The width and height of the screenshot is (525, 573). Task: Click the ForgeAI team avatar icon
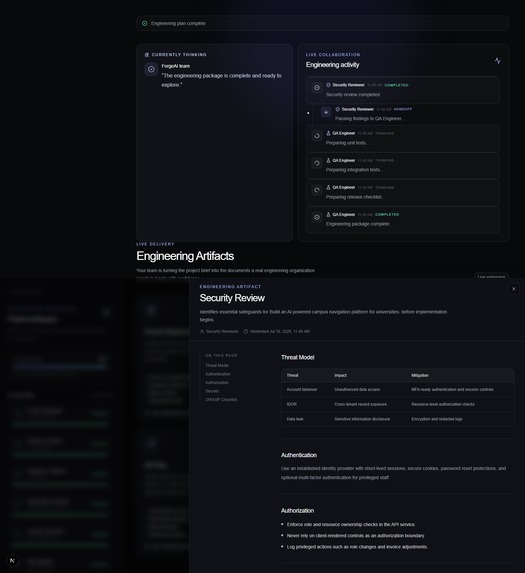tap(151, 69)
